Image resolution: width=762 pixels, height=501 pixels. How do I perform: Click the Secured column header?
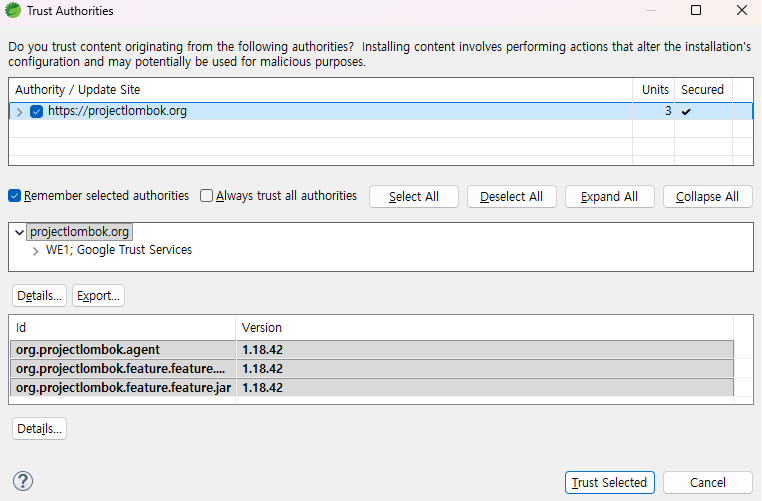pos(703,90)
